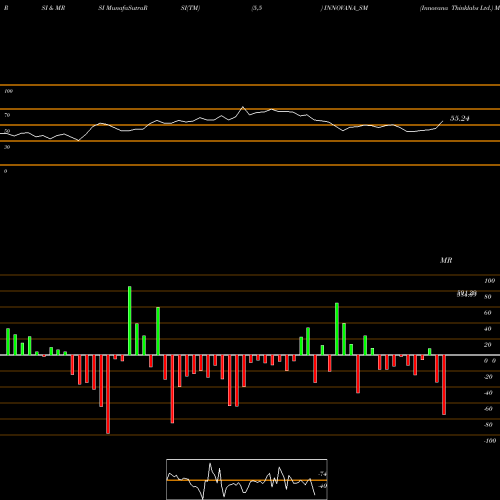Image resolution: width=500 pixels, height=500 pixels.
Task: Click the 'MR' label above histogram
Action: (x=446, y=260)
